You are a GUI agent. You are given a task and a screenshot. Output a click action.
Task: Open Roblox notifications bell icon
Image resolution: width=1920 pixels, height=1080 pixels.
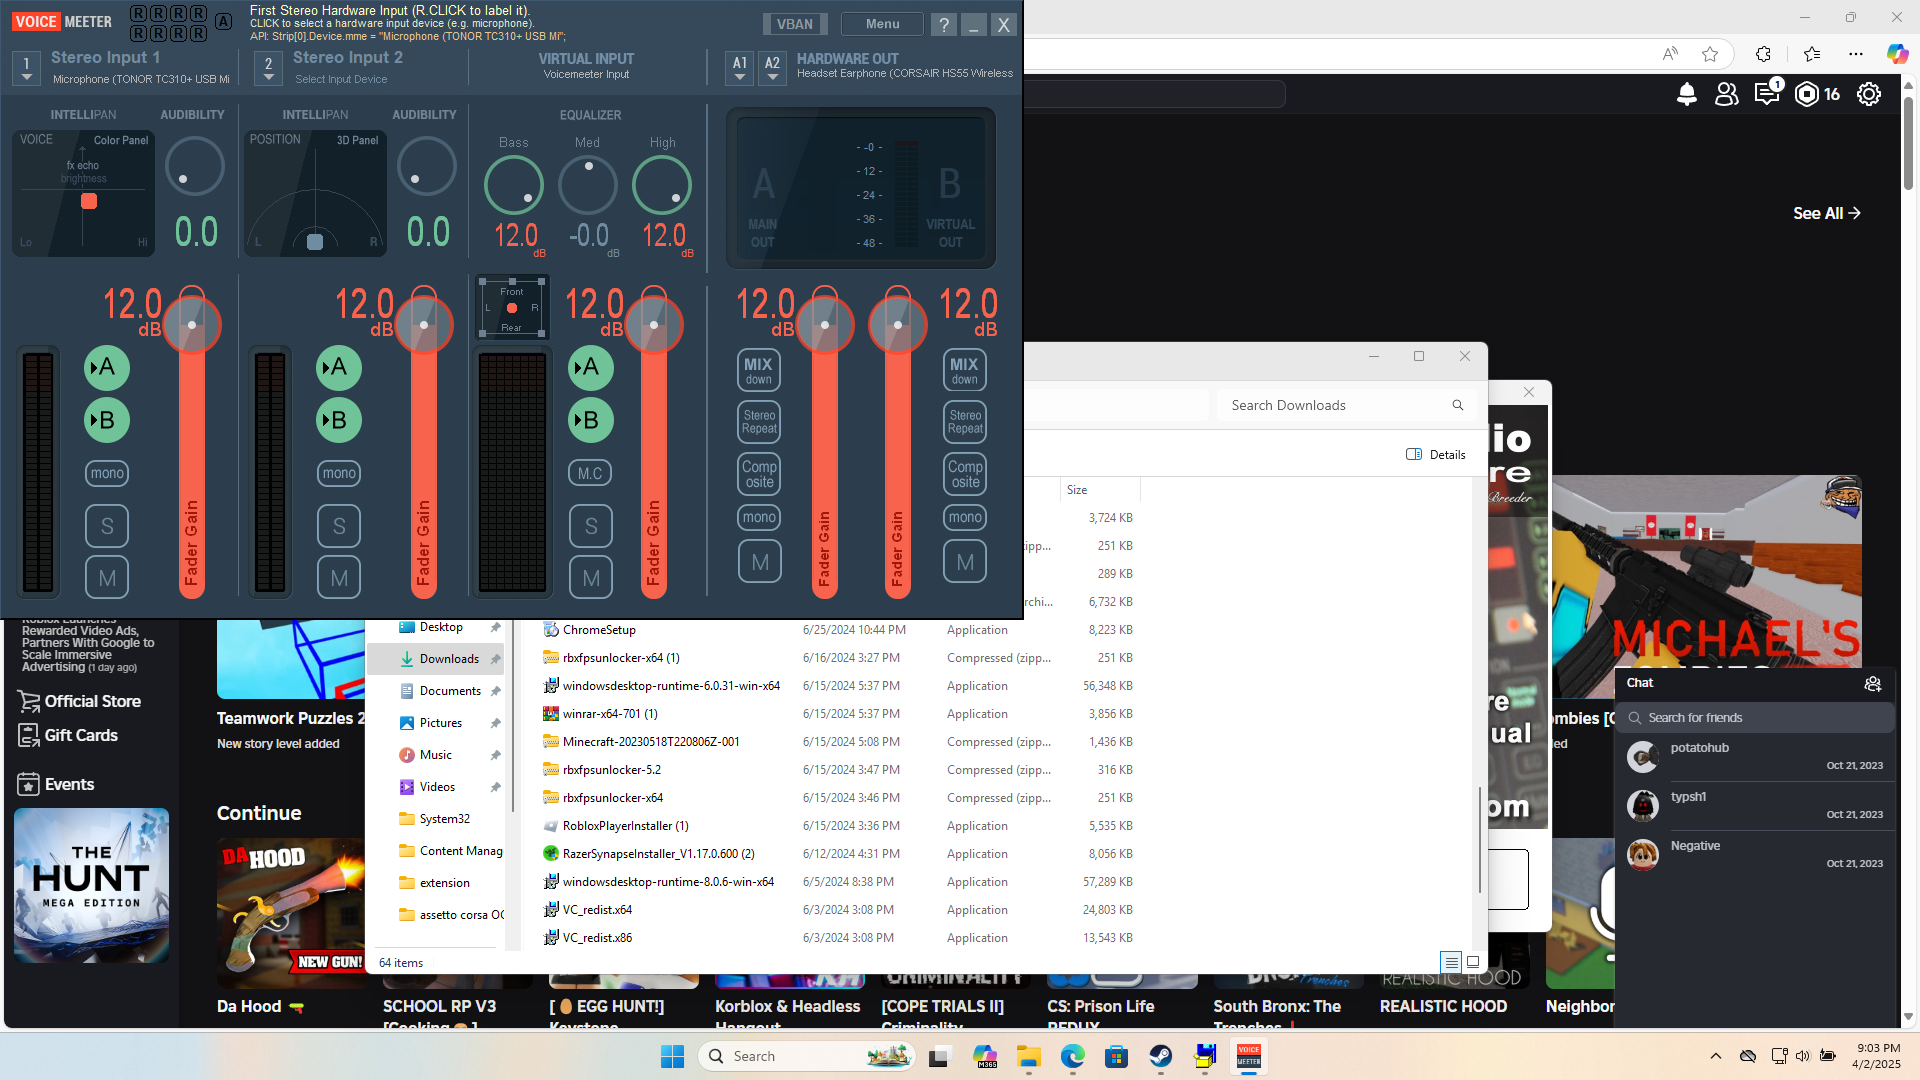click(x=1686, y=94)
